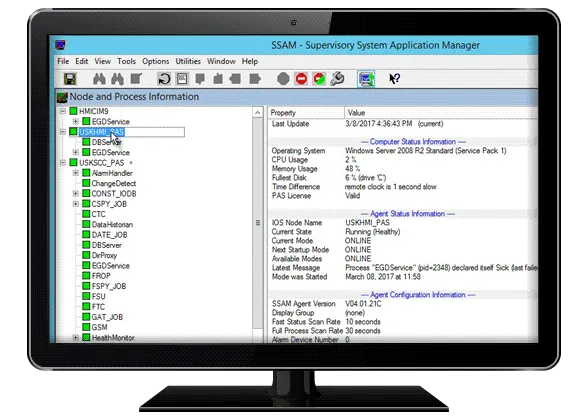This screenshot has width=587, height=420.
Task: Open the Window menu
Action: coord(221,61)
